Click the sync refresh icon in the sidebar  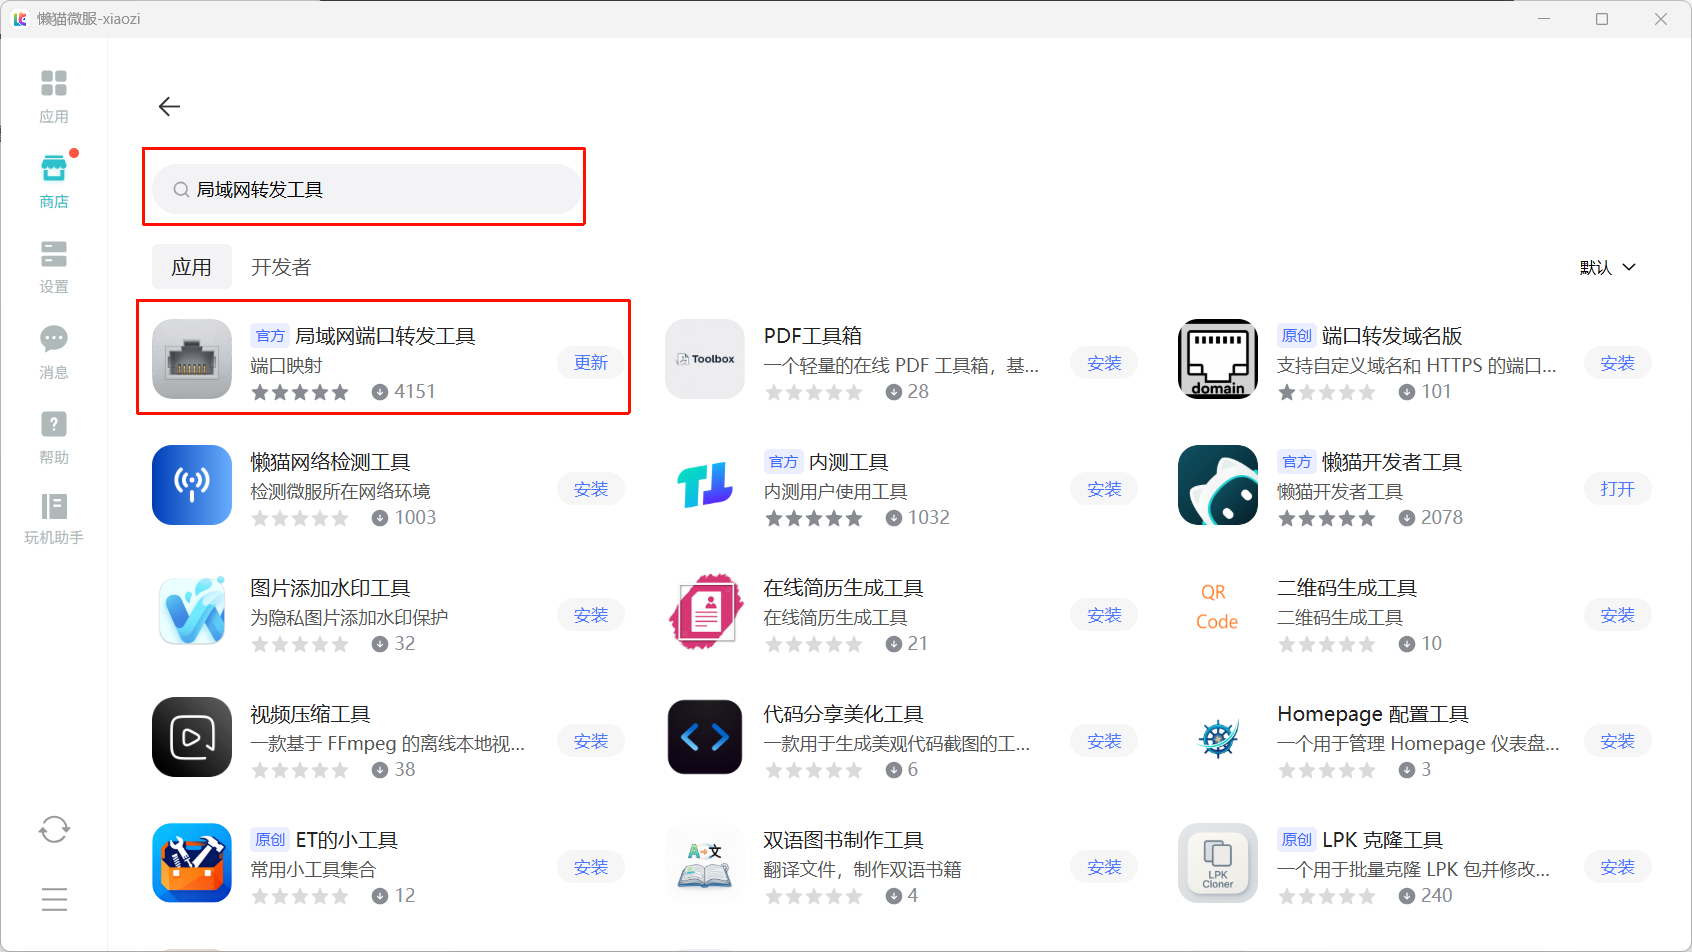[54, 829]
